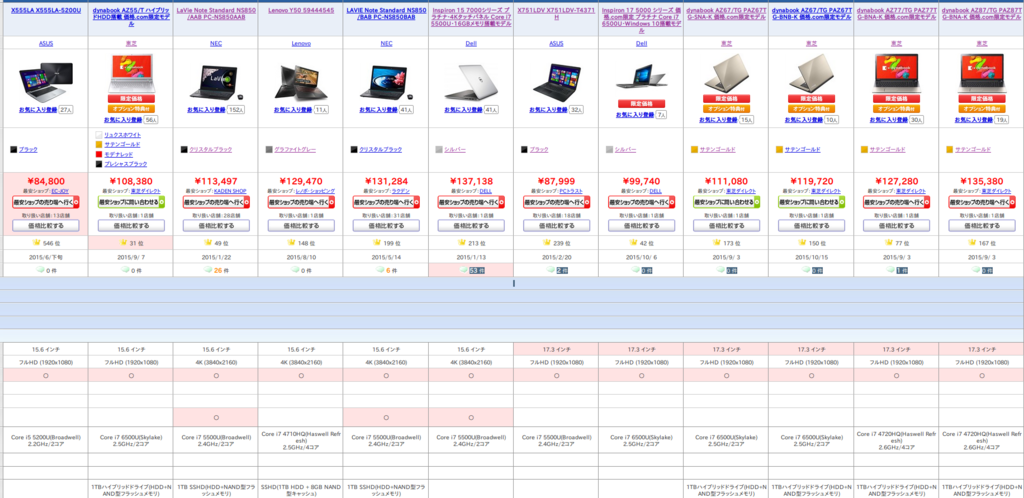
Task: Open the EC-JOY shop link
Action: pyautogui.click(x=59, y=191)
